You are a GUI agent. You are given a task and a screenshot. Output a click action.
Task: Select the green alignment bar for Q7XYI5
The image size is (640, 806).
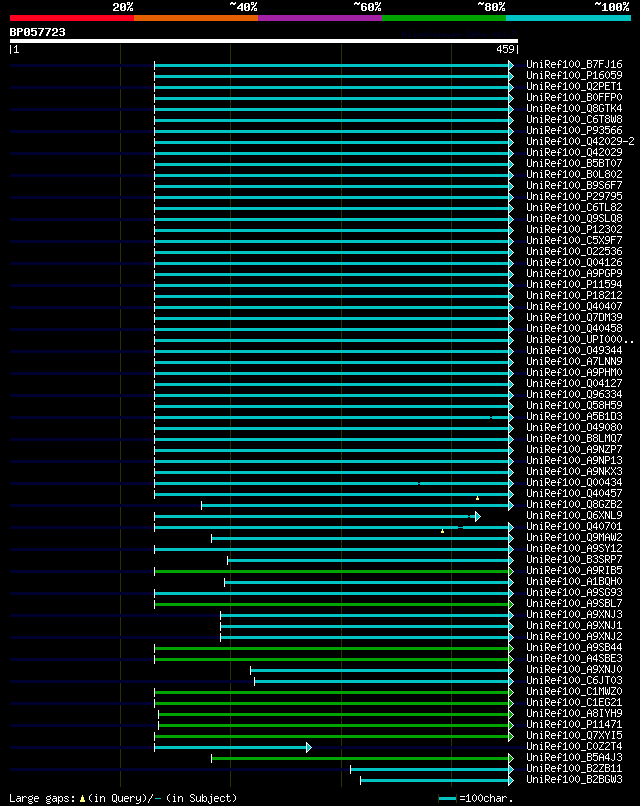332,737
